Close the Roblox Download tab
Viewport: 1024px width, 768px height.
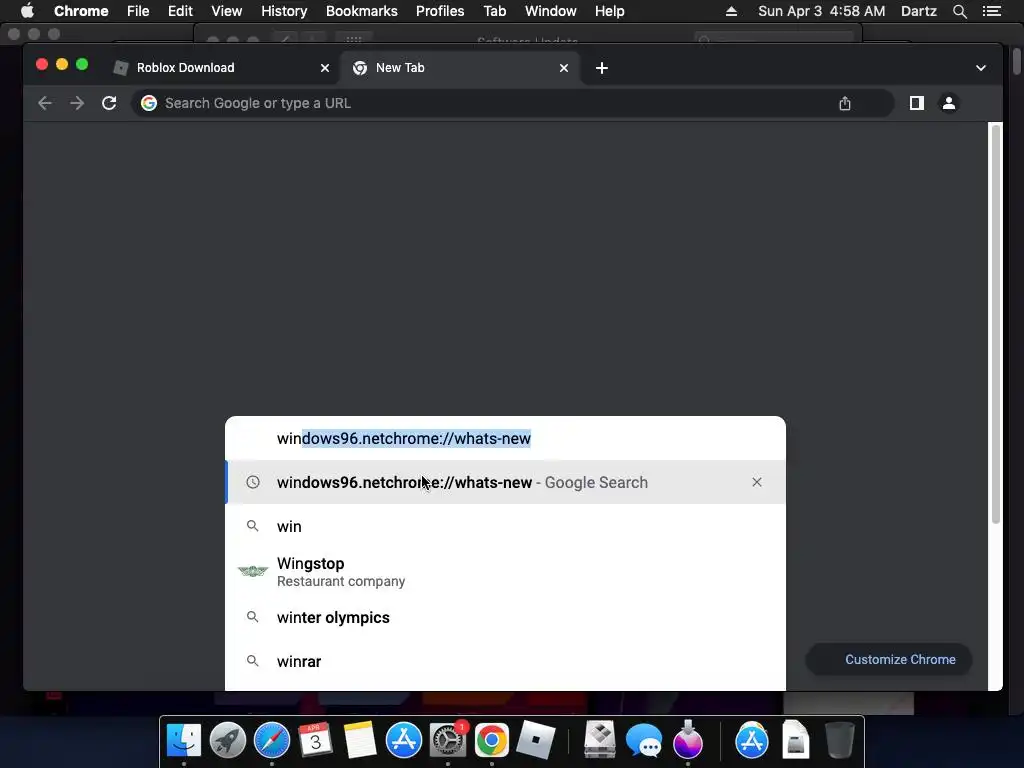point(325,68)
